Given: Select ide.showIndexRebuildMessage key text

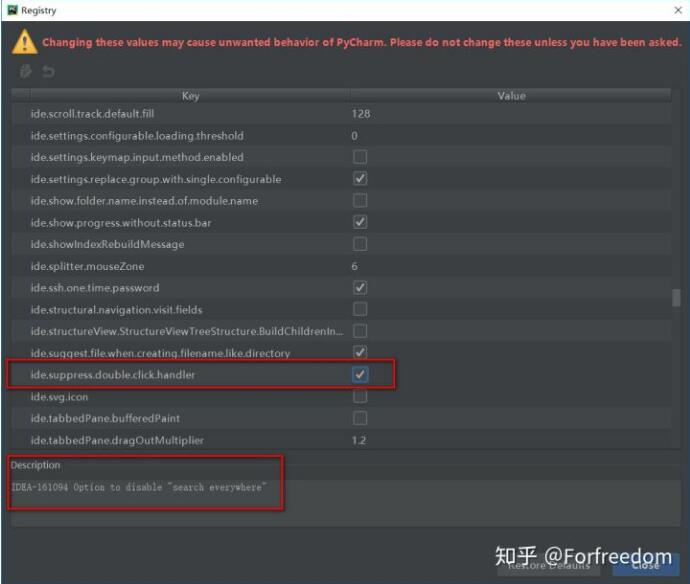Looking at the screenshot, I should click(x=107, y=244).
